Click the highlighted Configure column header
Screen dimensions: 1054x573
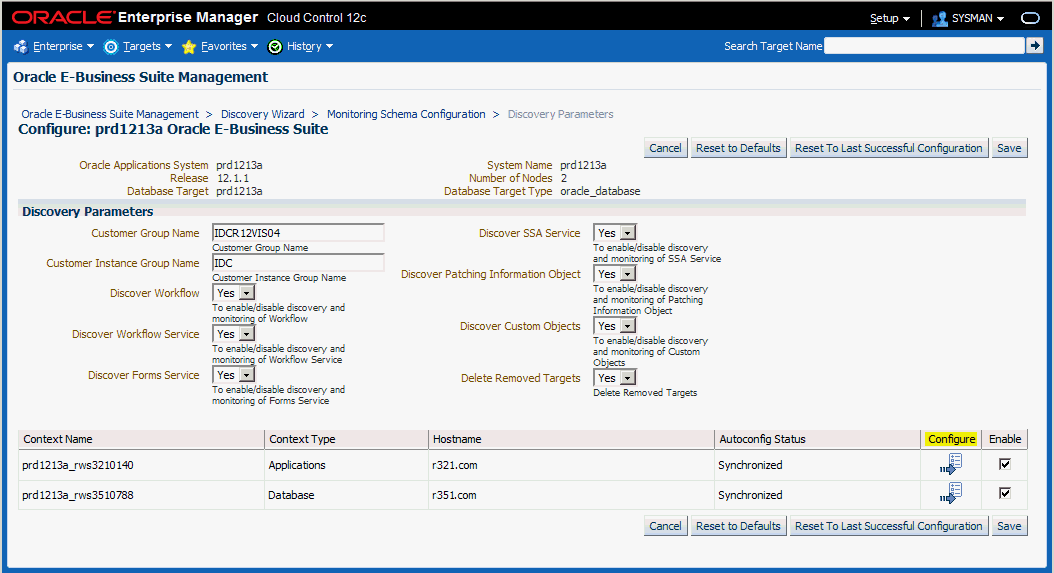951,439
